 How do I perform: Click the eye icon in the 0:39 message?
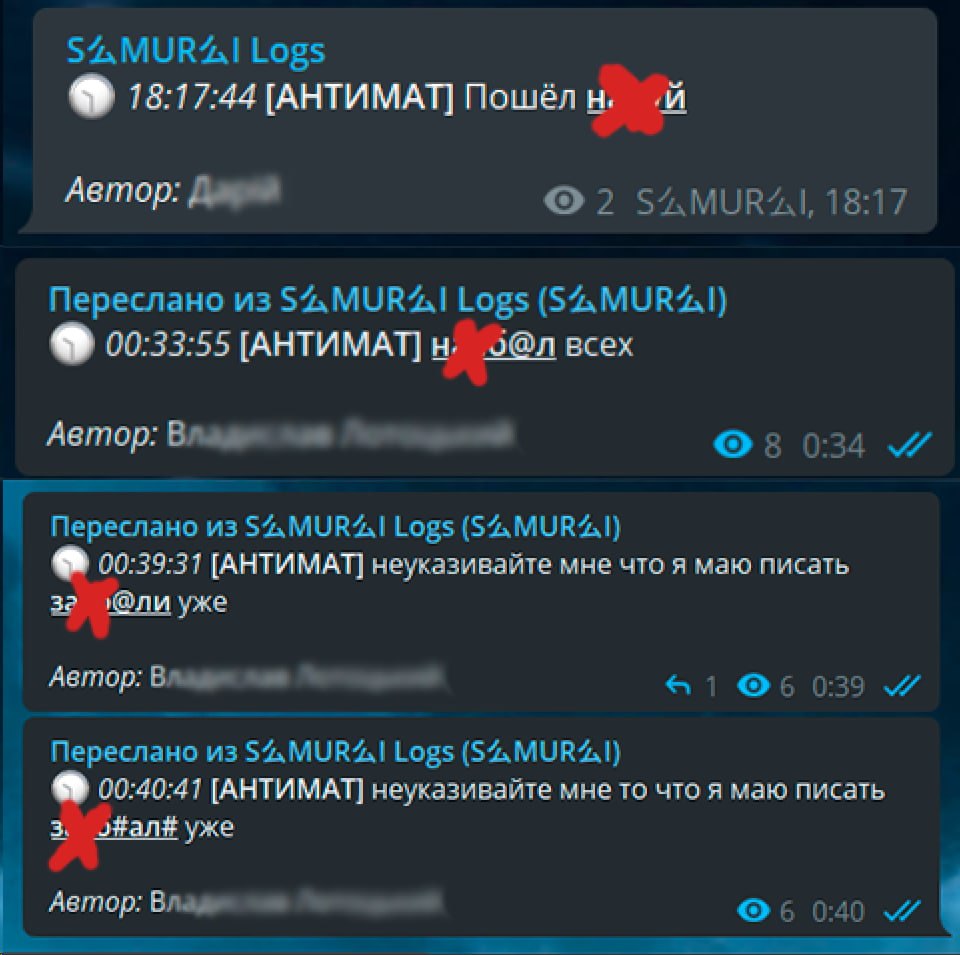pos(754,686)
